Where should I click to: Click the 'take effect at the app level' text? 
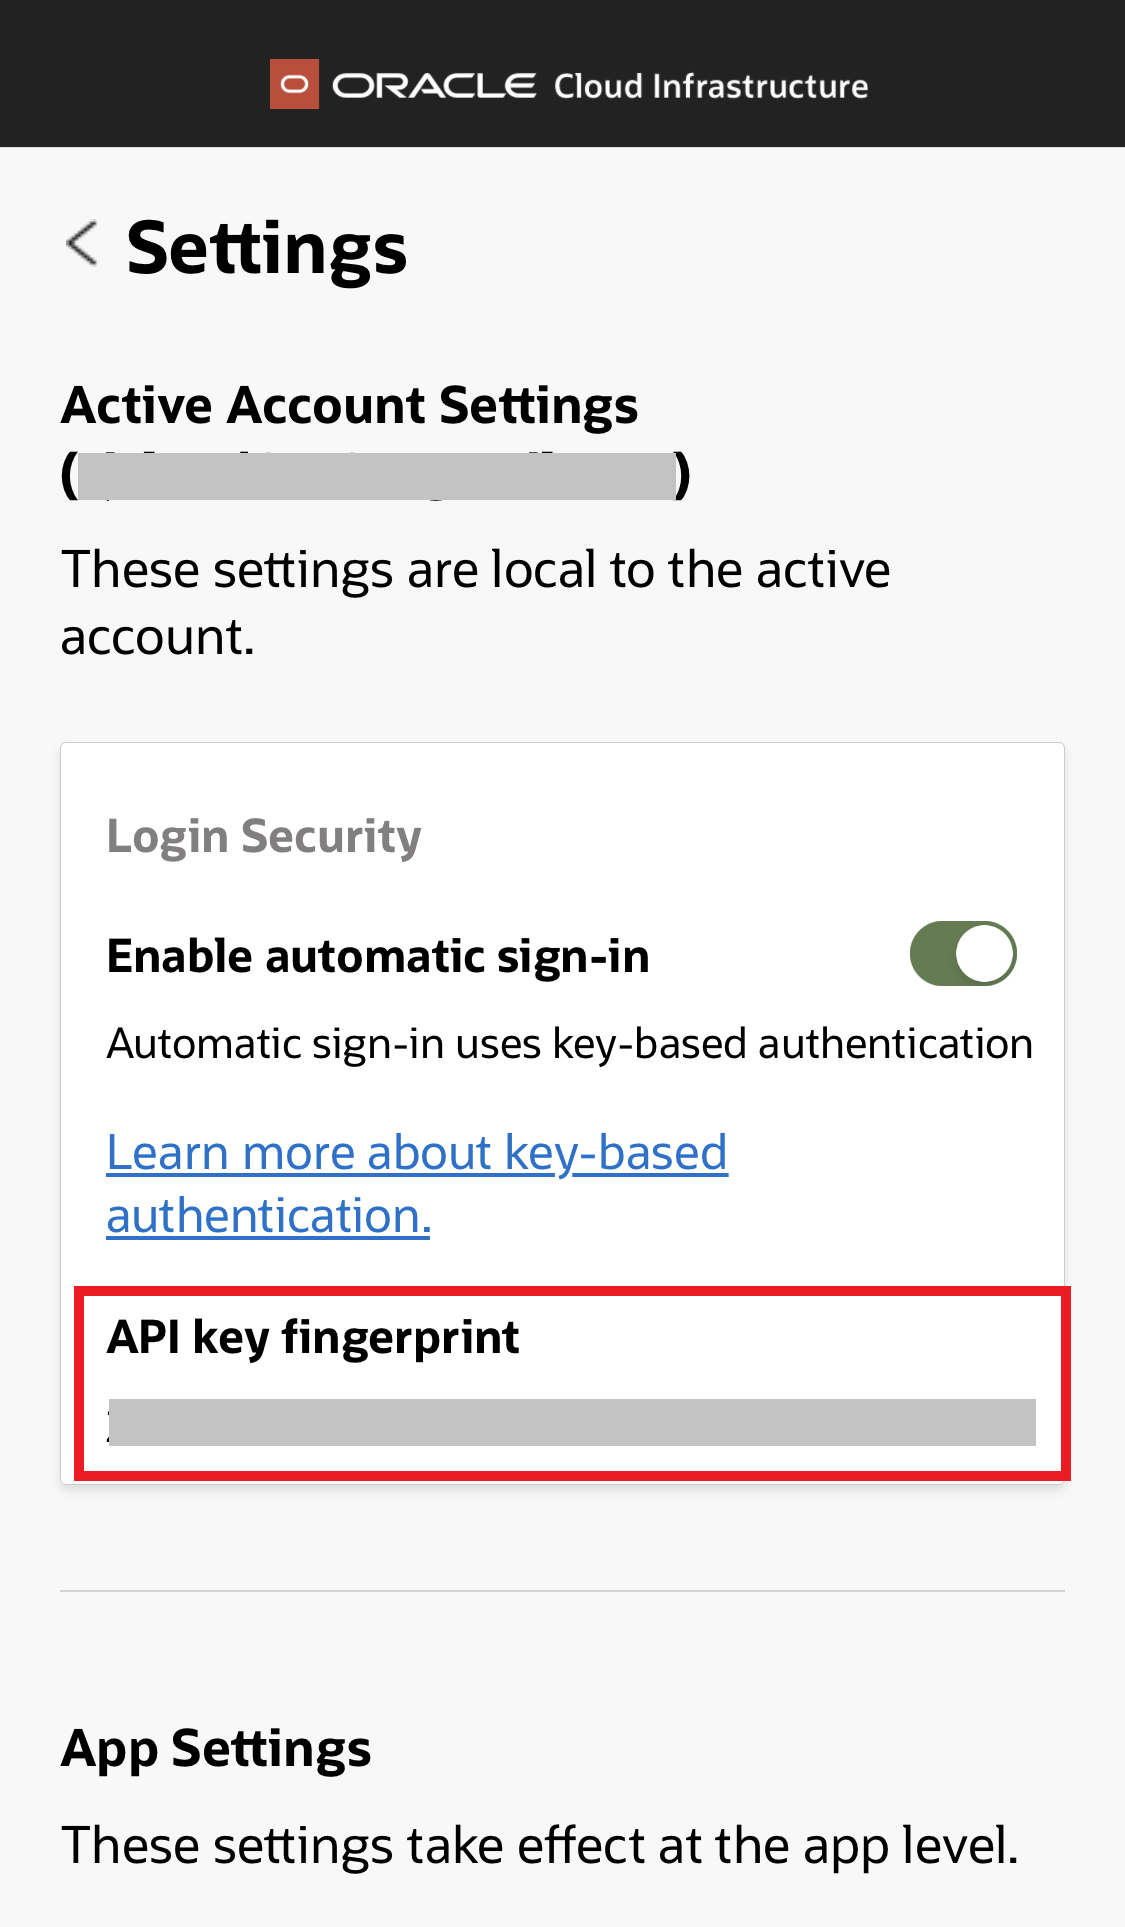pos(539,1845)
